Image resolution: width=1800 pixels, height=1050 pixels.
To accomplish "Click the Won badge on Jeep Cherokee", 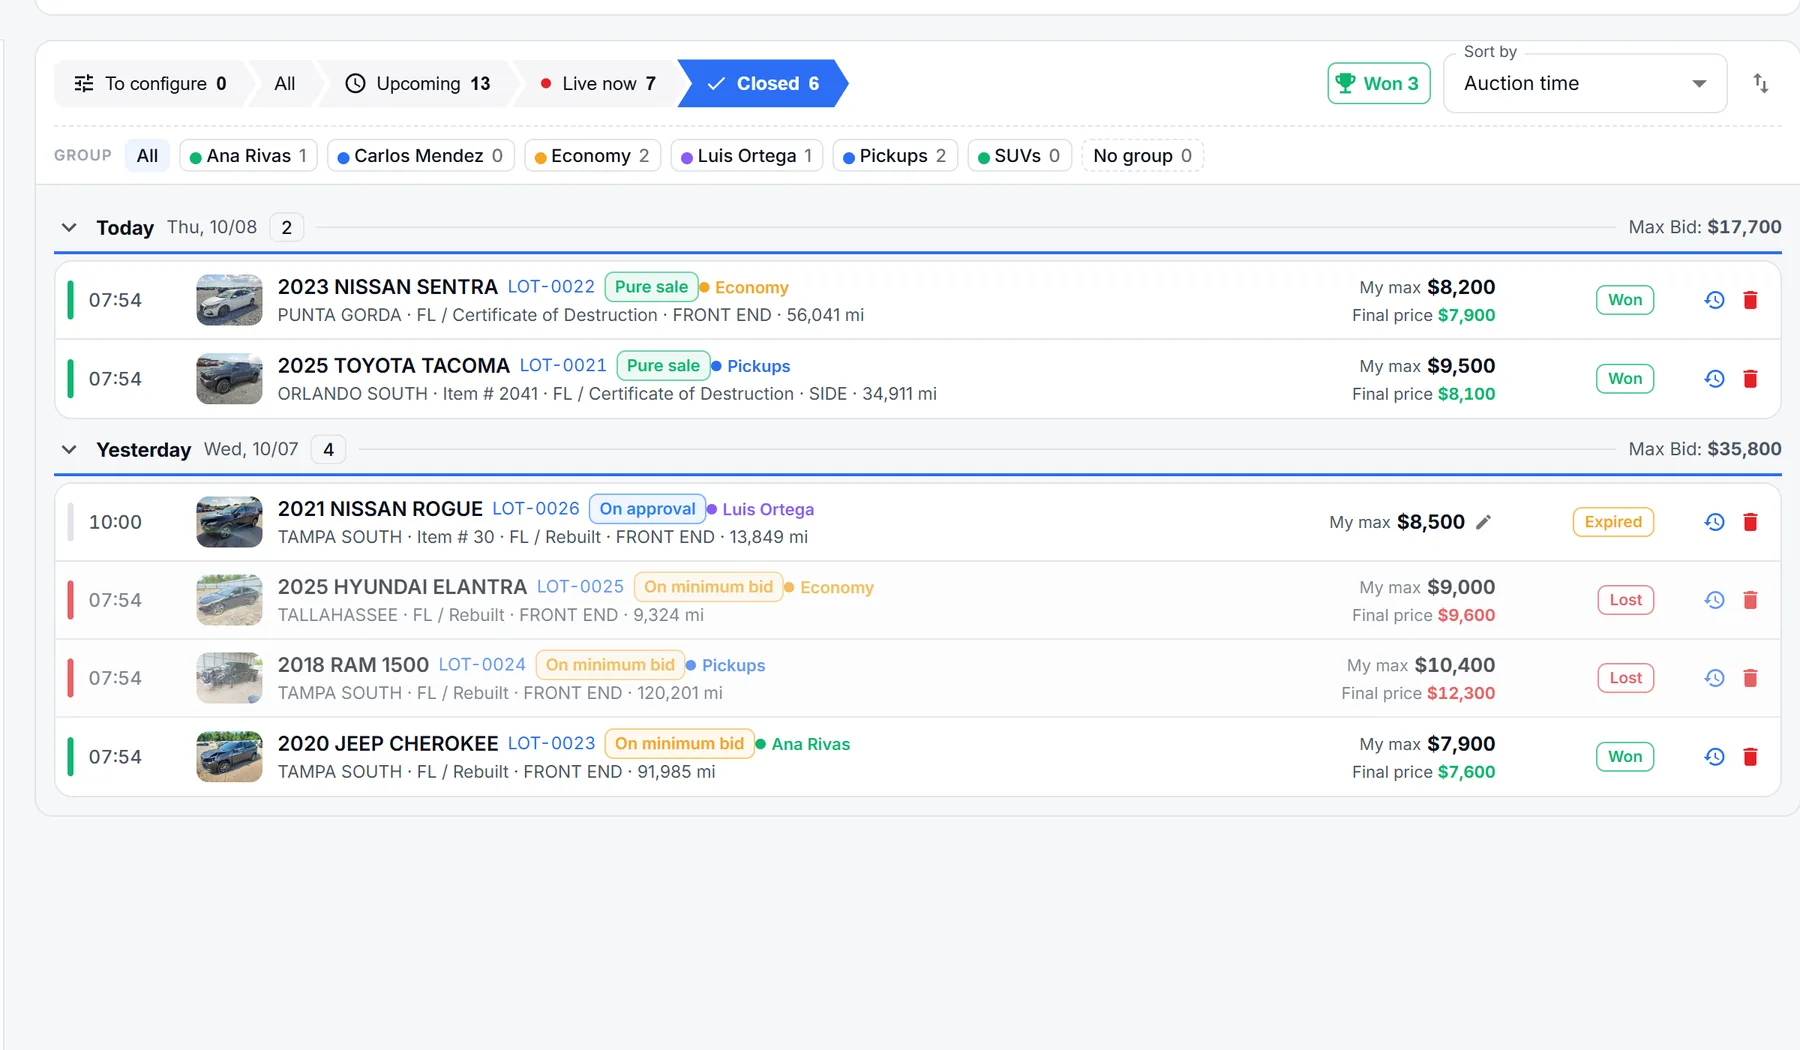I will (x=1625, y=757).
